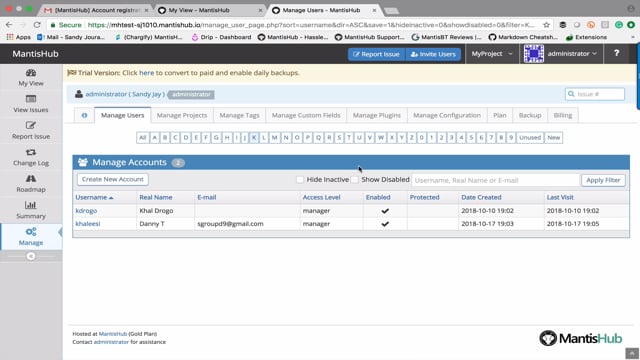640x360 pixels.
Task: Switch to the Manage Projects tab
Action: coord(182,115)
